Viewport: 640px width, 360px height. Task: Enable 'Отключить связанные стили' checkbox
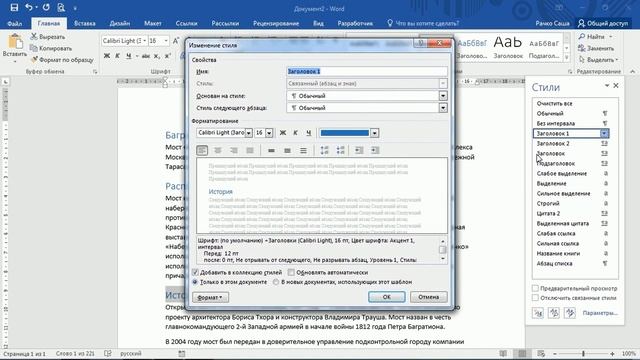(535, 298)
